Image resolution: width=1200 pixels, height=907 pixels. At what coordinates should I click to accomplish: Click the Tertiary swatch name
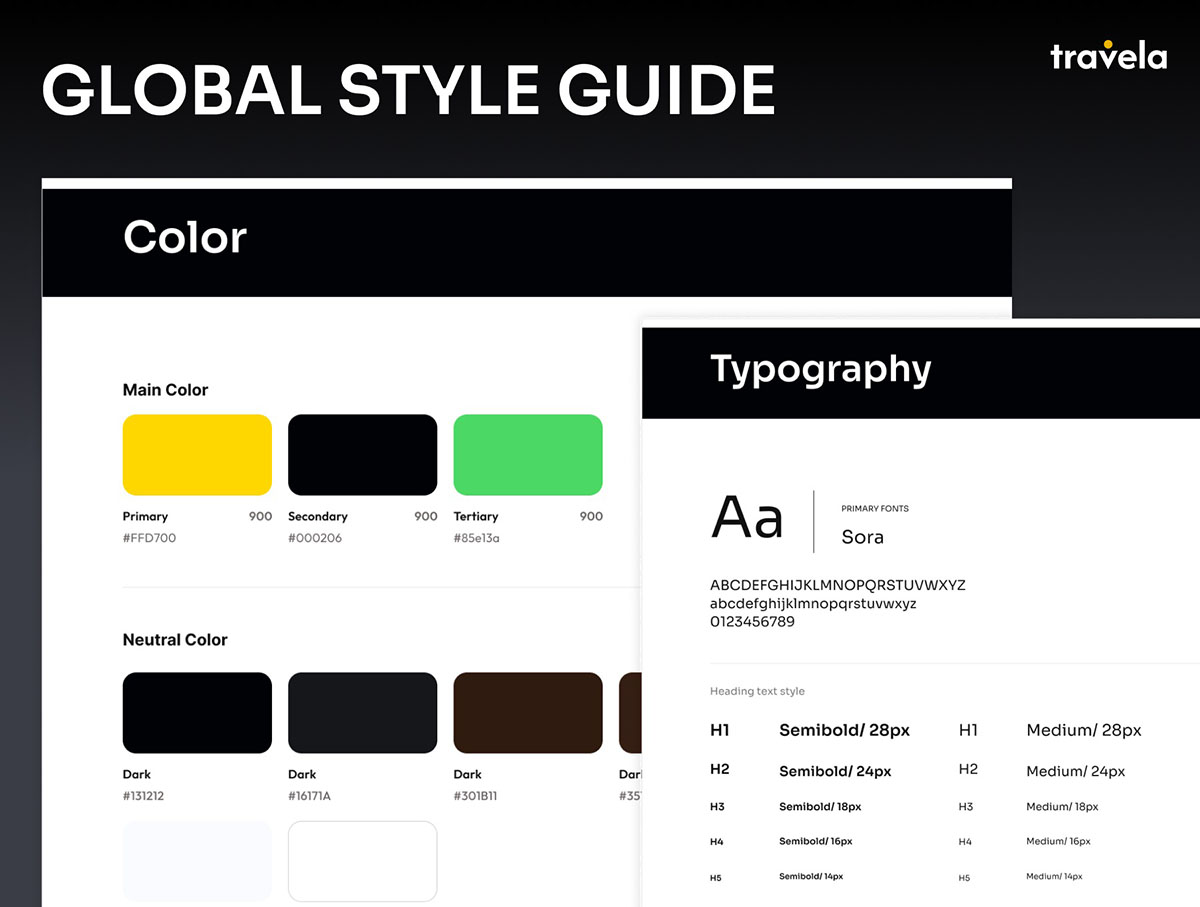click(x=476, y=516)
